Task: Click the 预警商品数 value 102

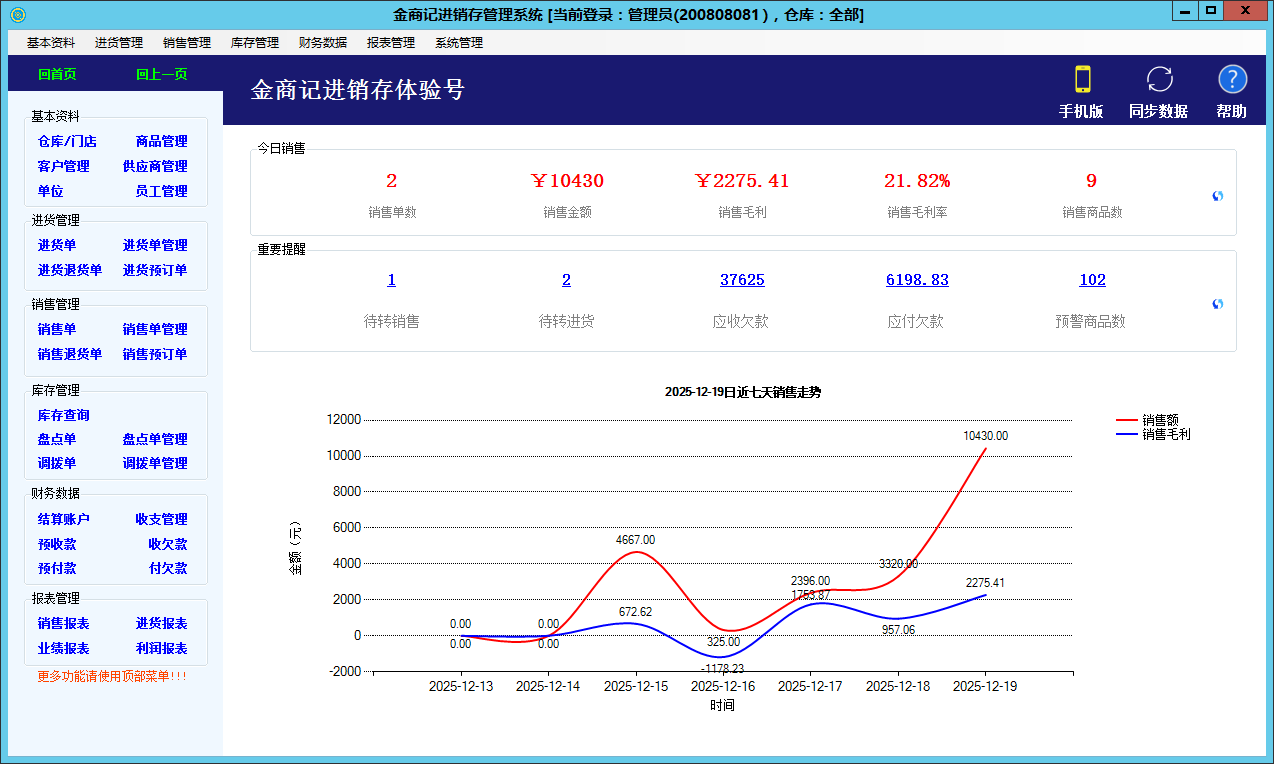Action: click(1092, 280)
